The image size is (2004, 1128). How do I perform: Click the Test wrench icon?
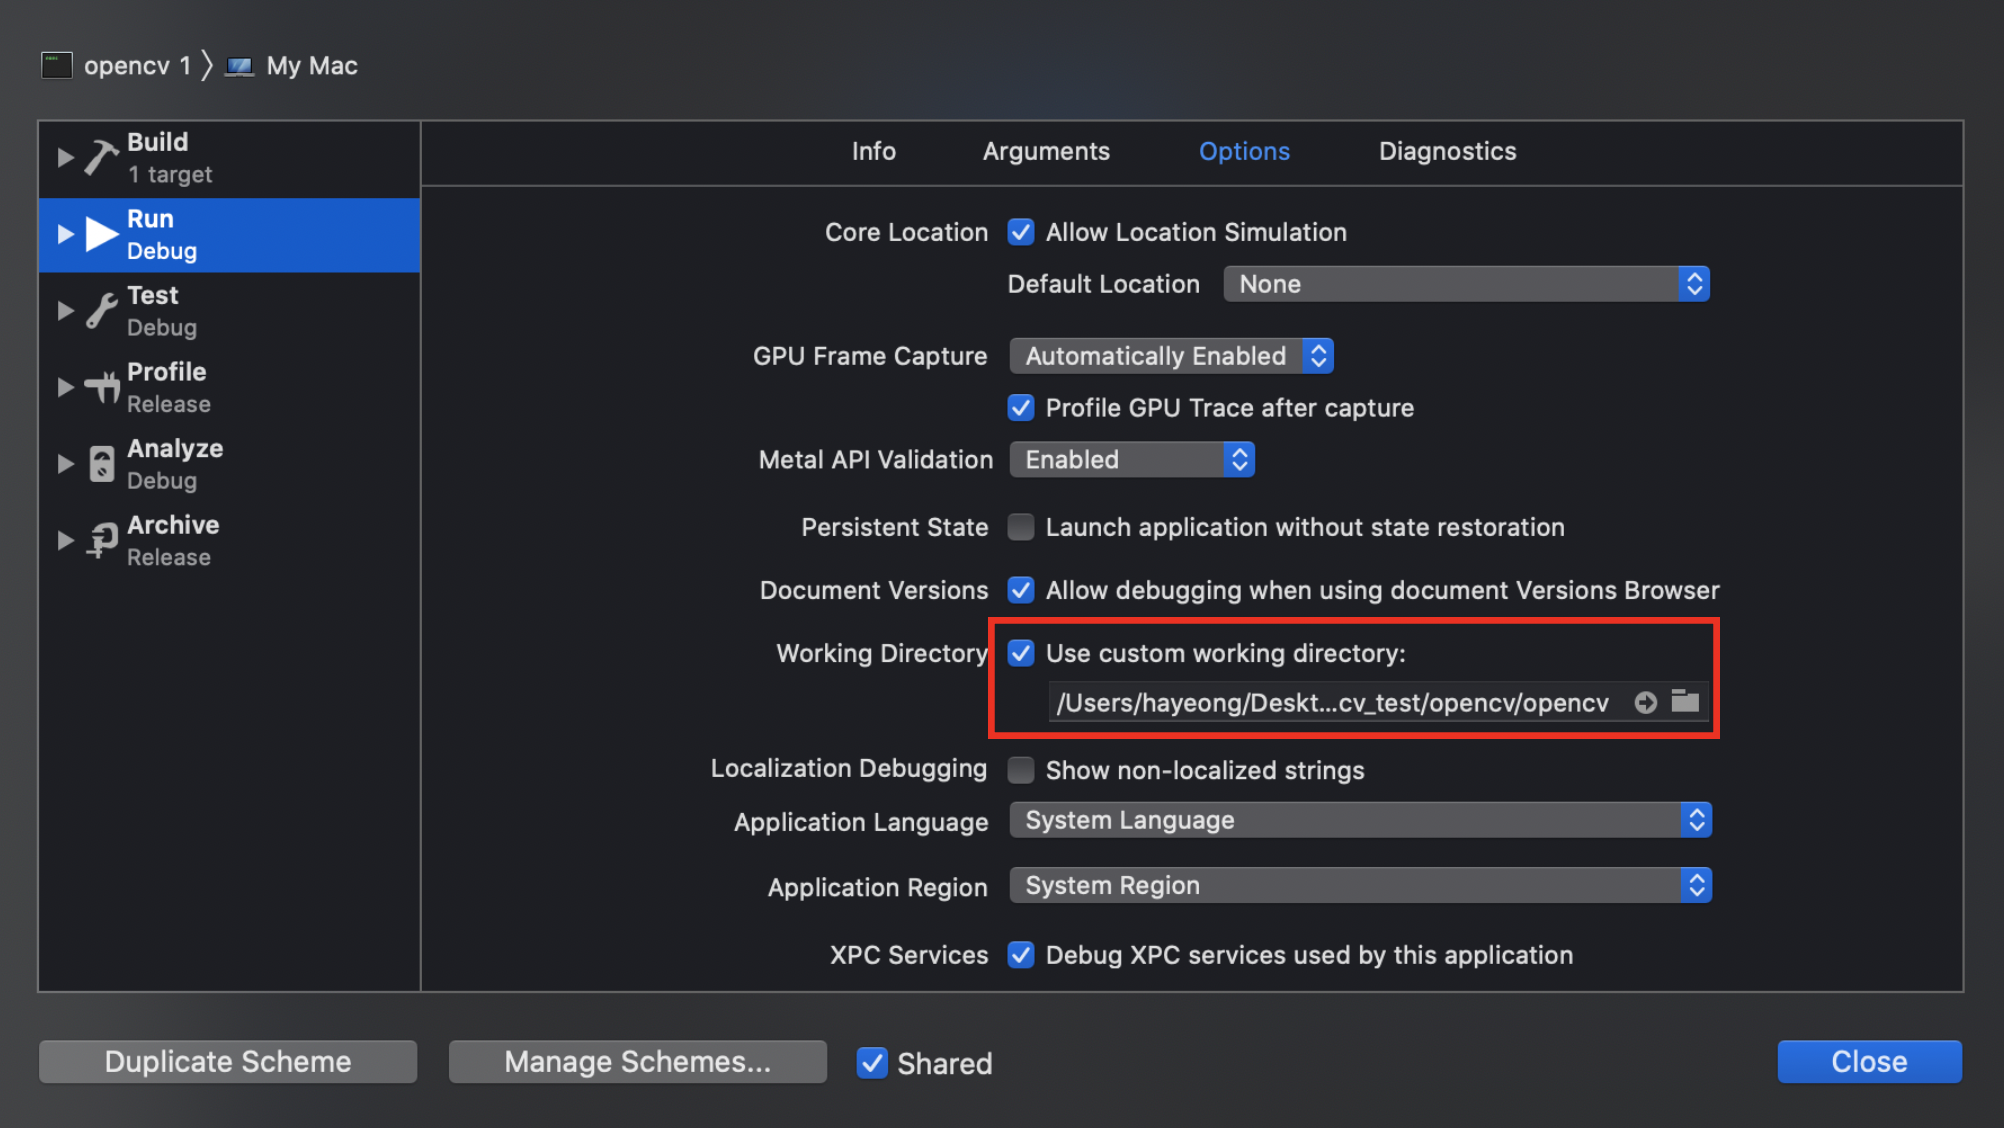coord(101,311)
